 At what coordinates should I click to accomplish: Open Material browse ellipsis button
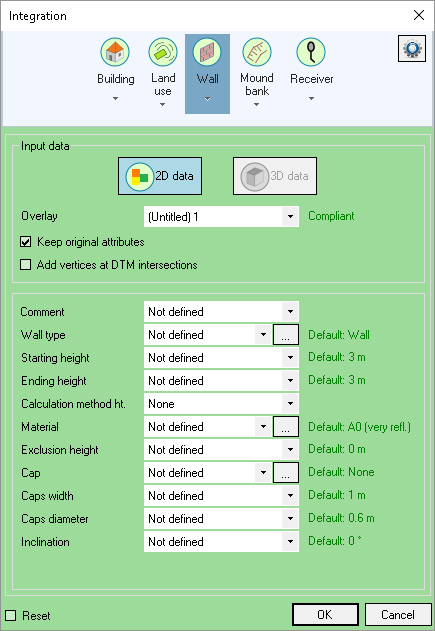point(286,427)
